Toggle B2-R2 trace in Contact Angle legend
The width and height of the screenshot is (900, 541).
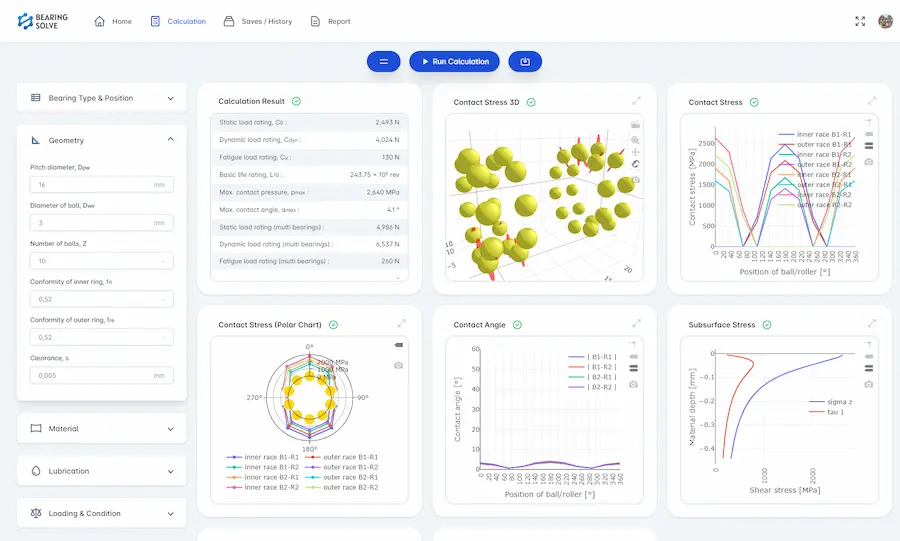(592, 387)
